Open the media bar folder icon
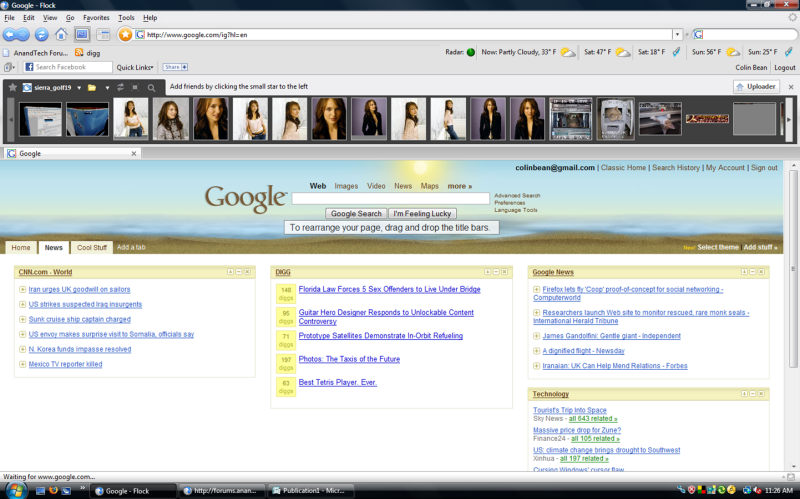The height and width of the screenshot is (499, 800). (92, 88)
